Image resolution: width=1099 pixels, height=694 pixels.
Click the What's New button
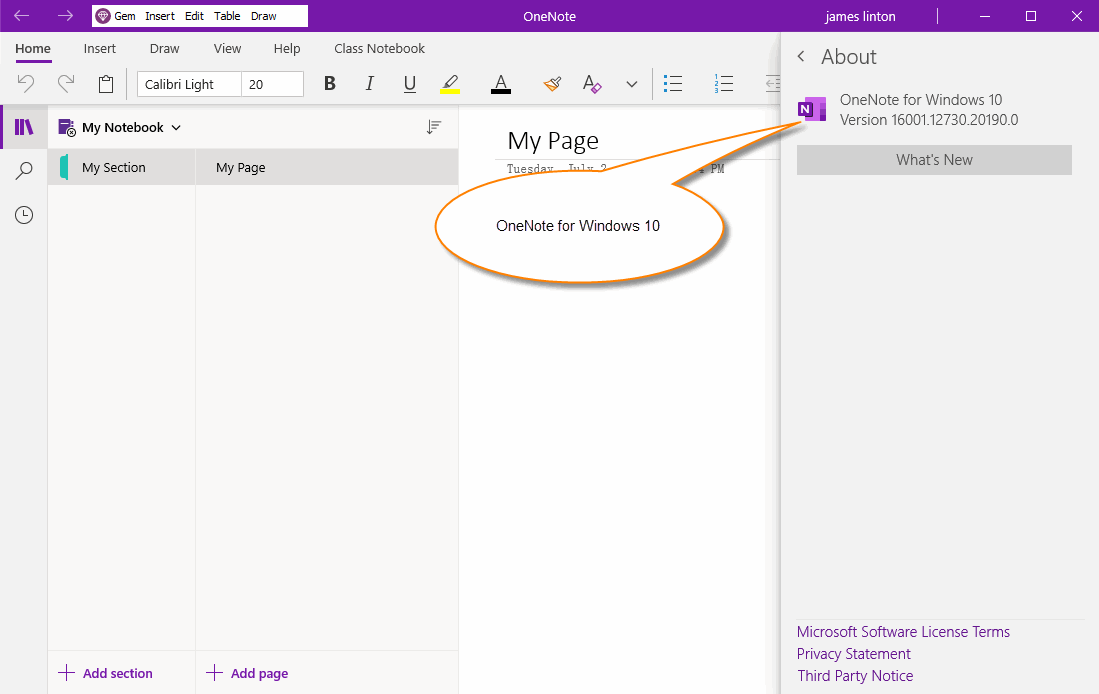933,159
